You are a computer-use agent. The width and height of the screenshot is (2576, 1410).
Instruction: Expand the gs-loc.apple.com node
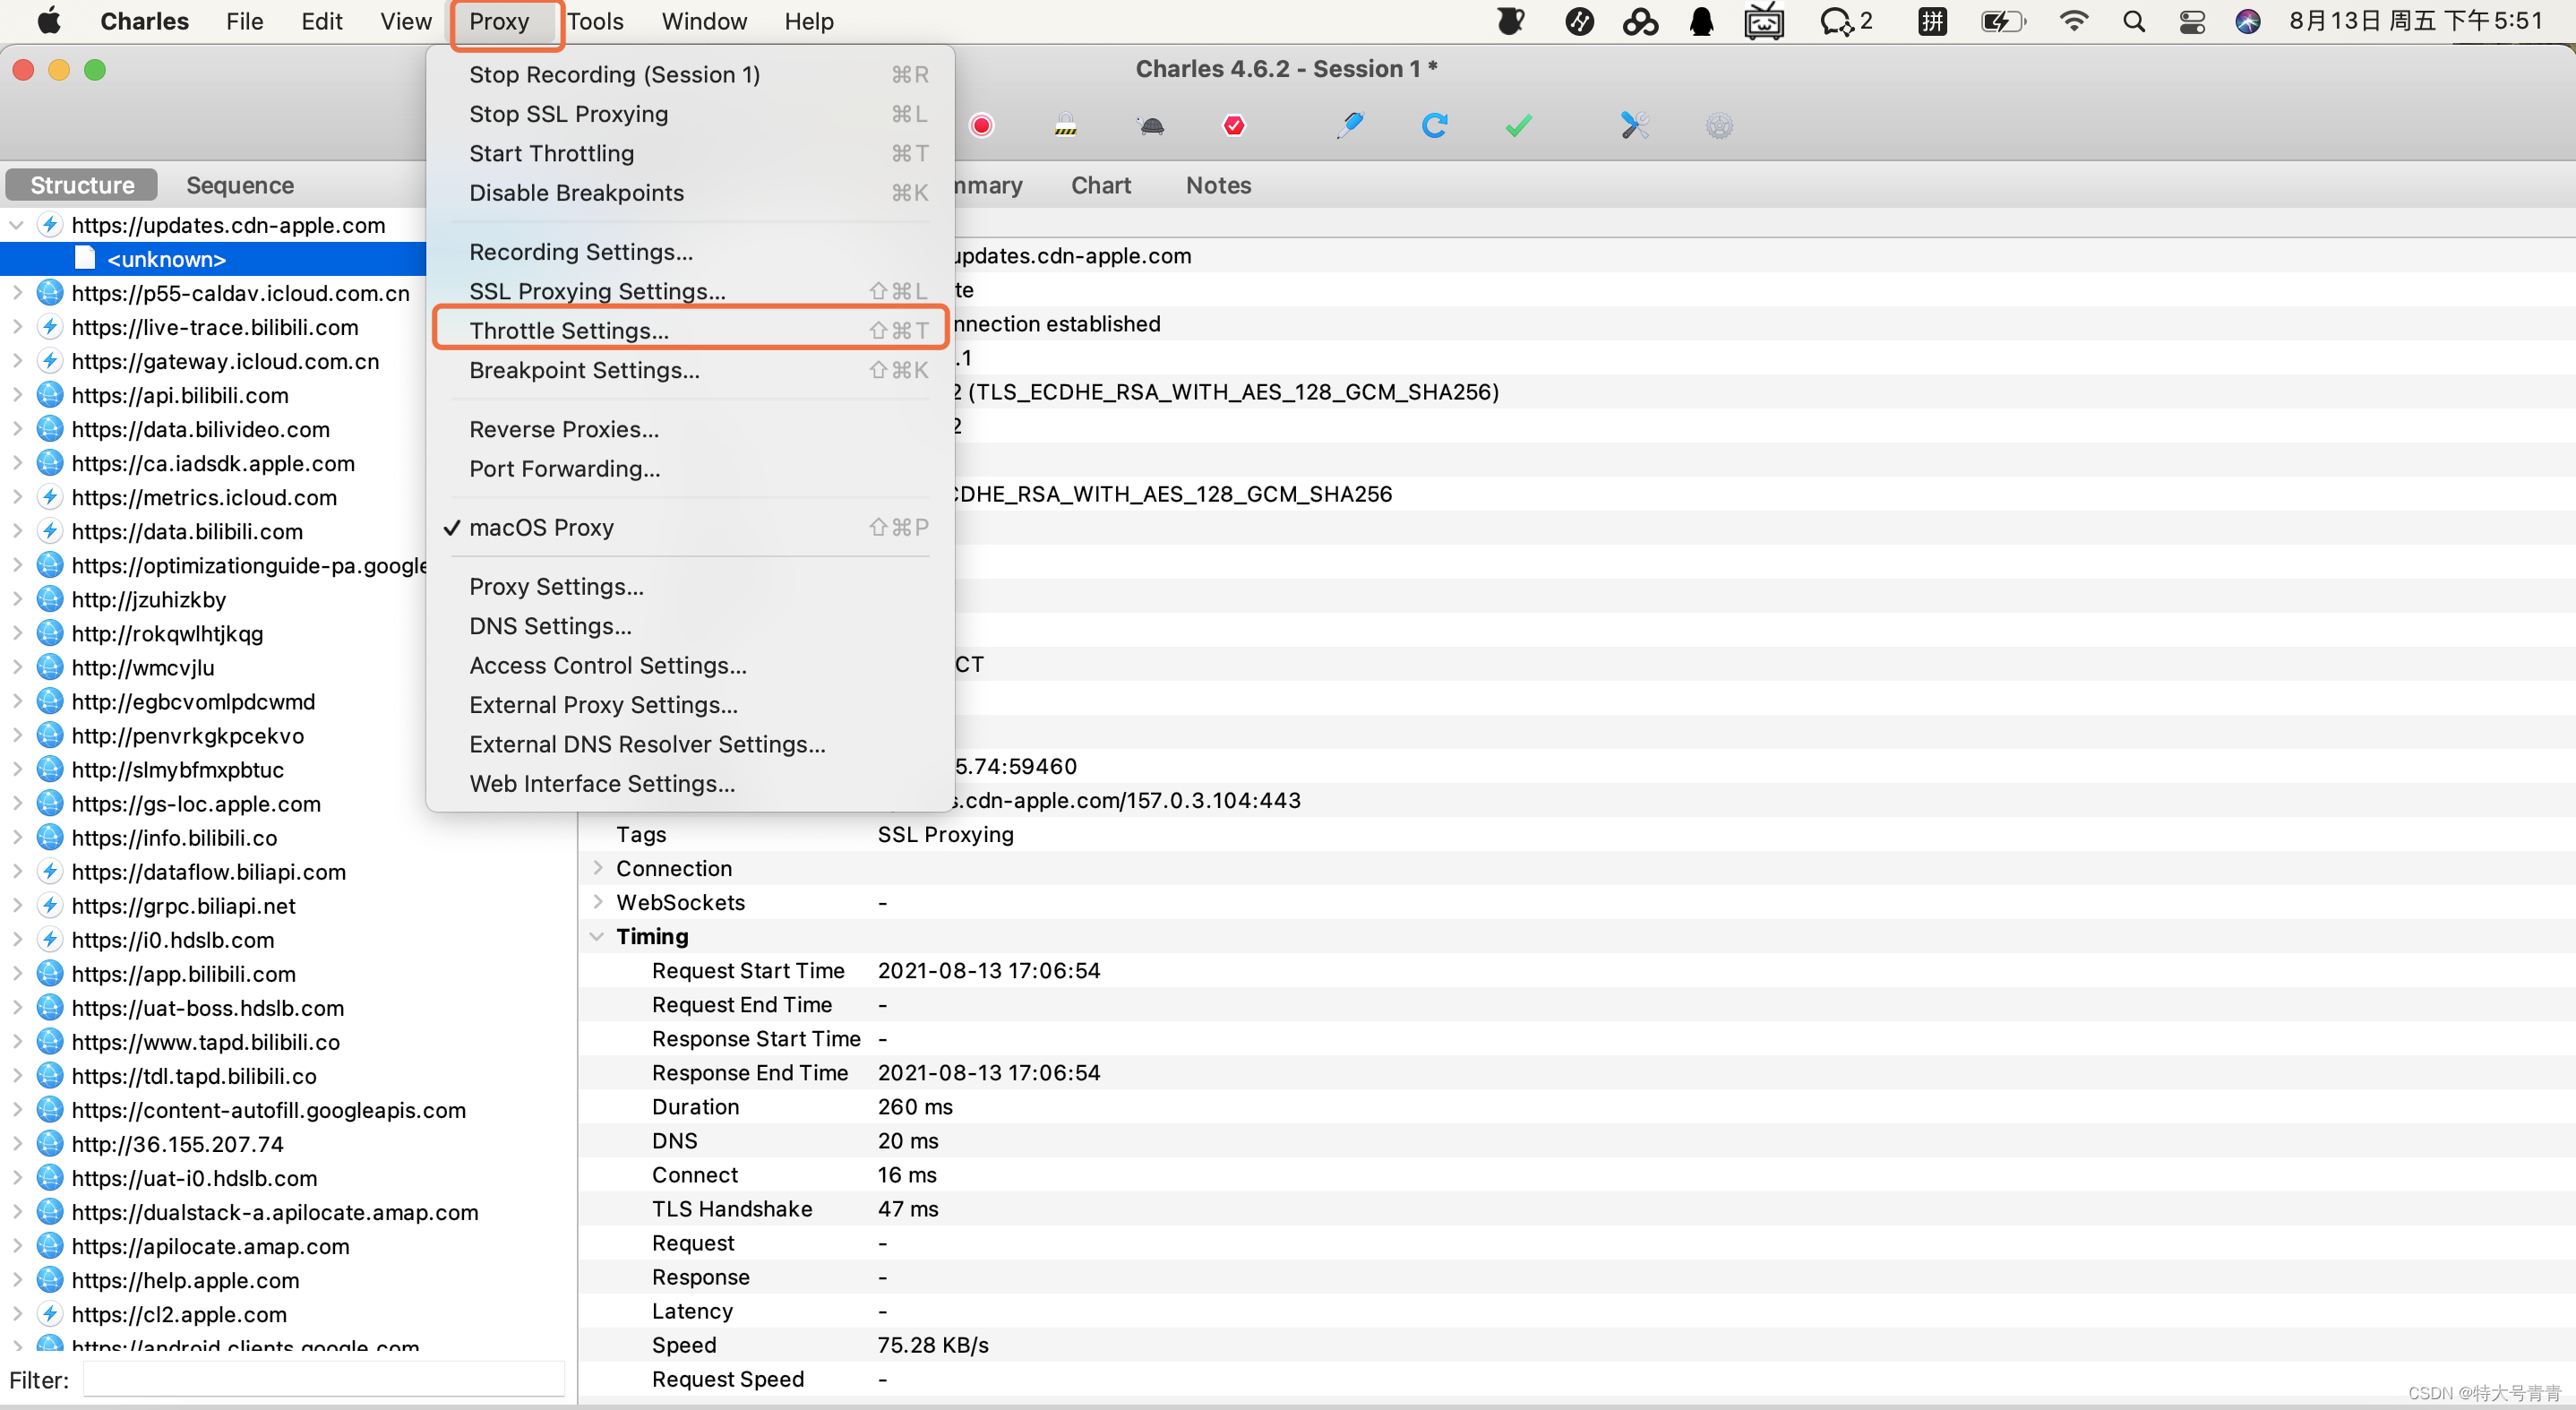coord(16,804)
